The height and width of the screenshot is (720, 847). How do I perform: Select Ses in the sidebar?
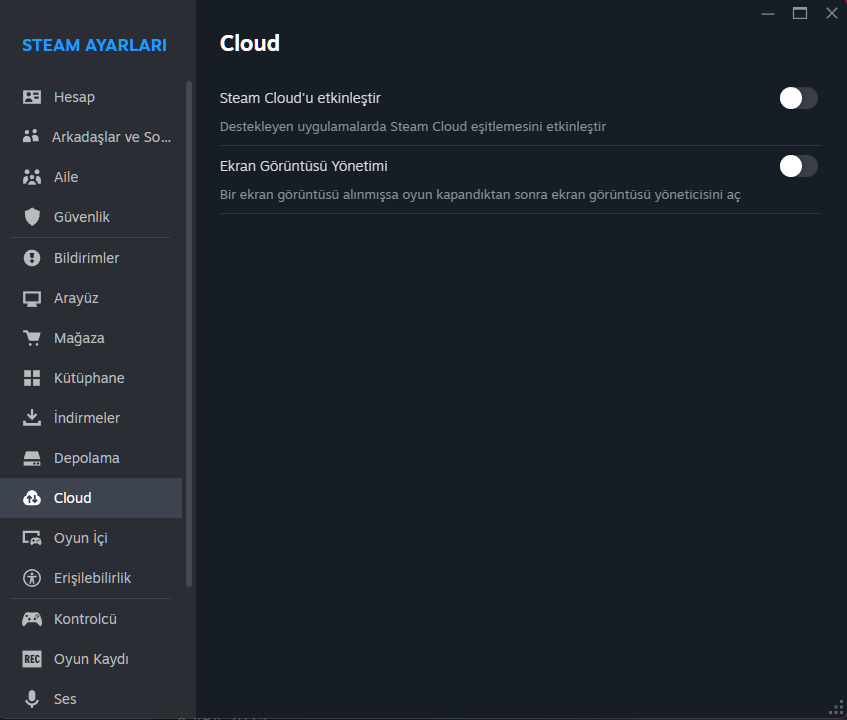[91, 699]
